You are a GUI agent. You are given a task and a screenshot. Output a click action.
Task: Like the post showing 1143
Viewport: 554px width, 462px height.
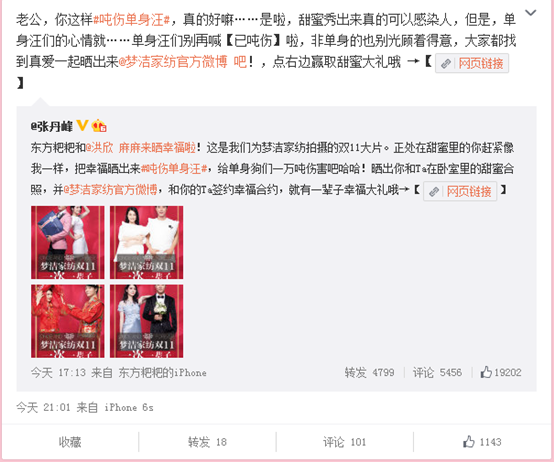click(482, 442)
